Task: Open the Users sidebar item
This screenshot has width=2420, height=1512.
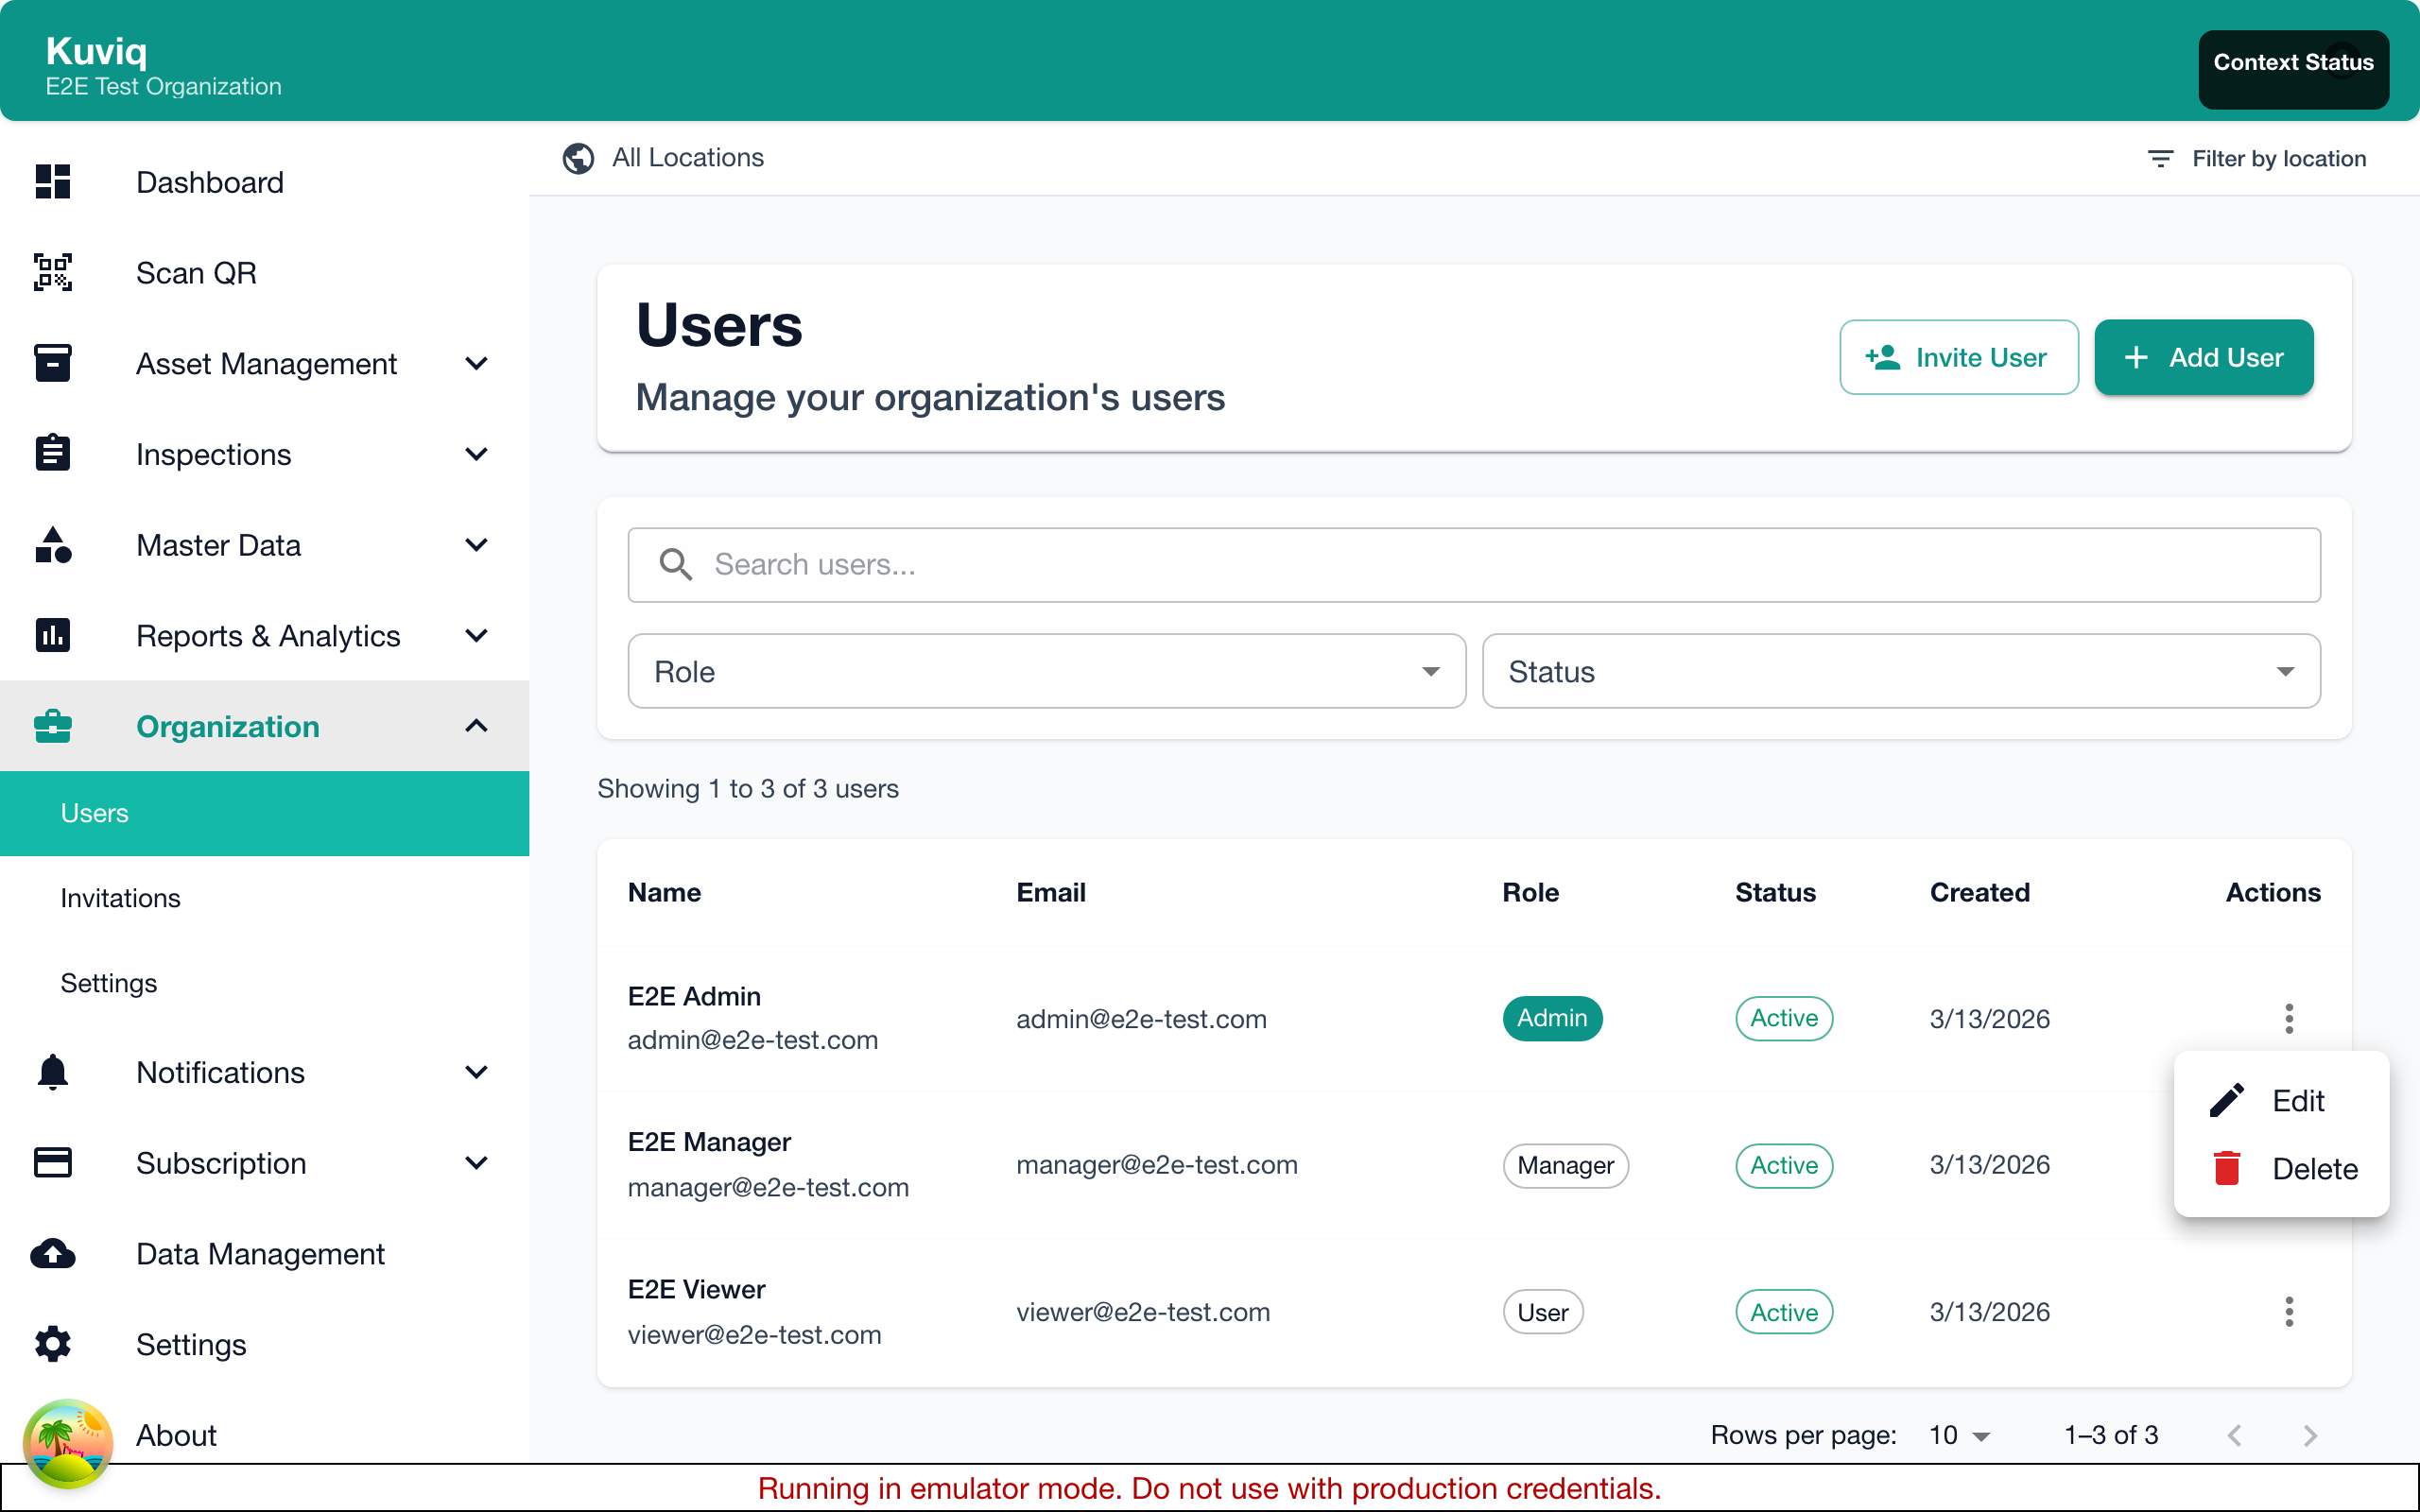Action: click(x=264, y=813)
